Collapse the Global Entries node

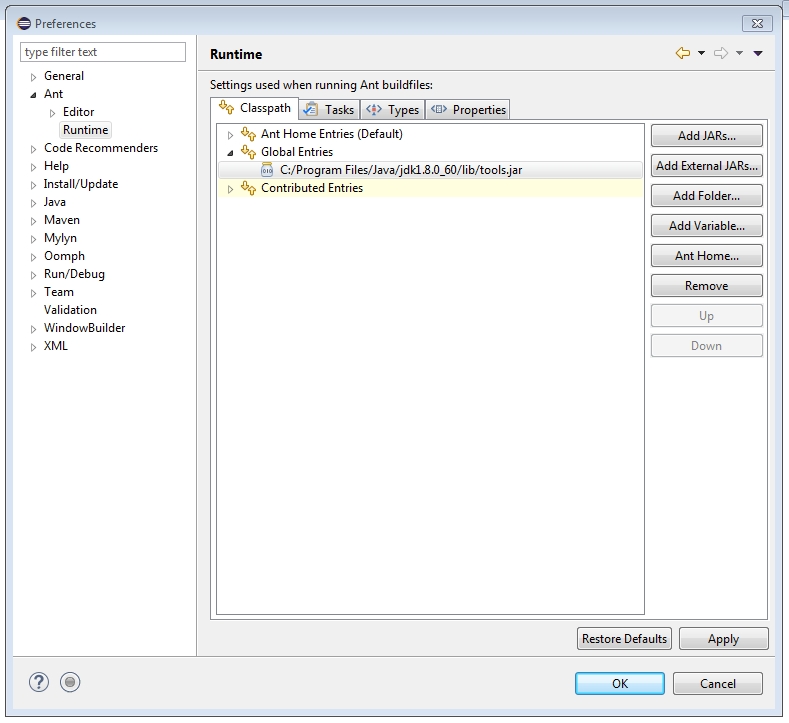pos(230,152)
